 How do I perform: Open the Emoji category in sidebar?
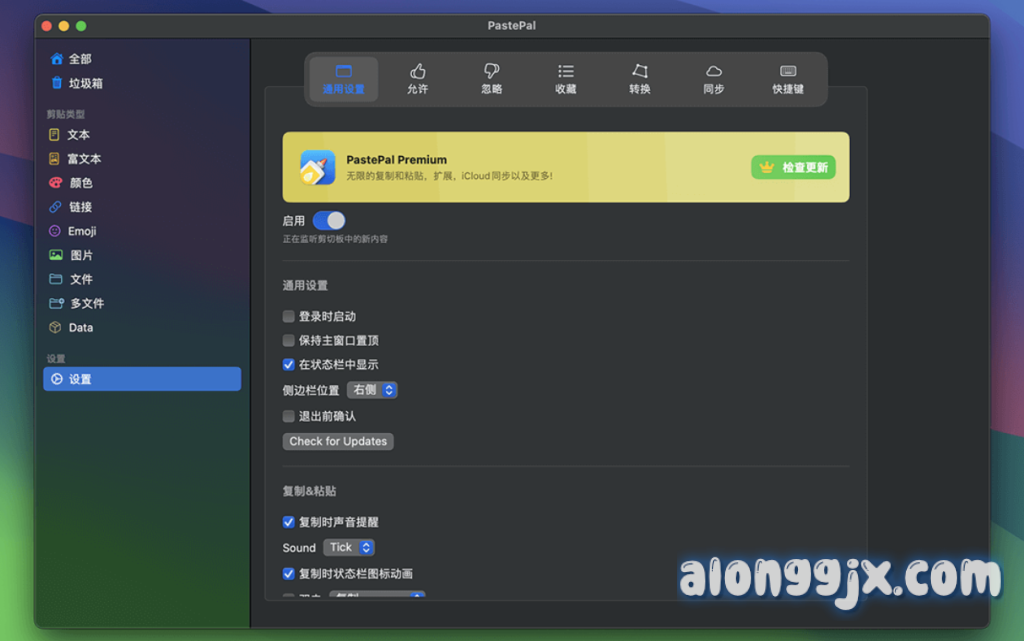pos(82,231)
